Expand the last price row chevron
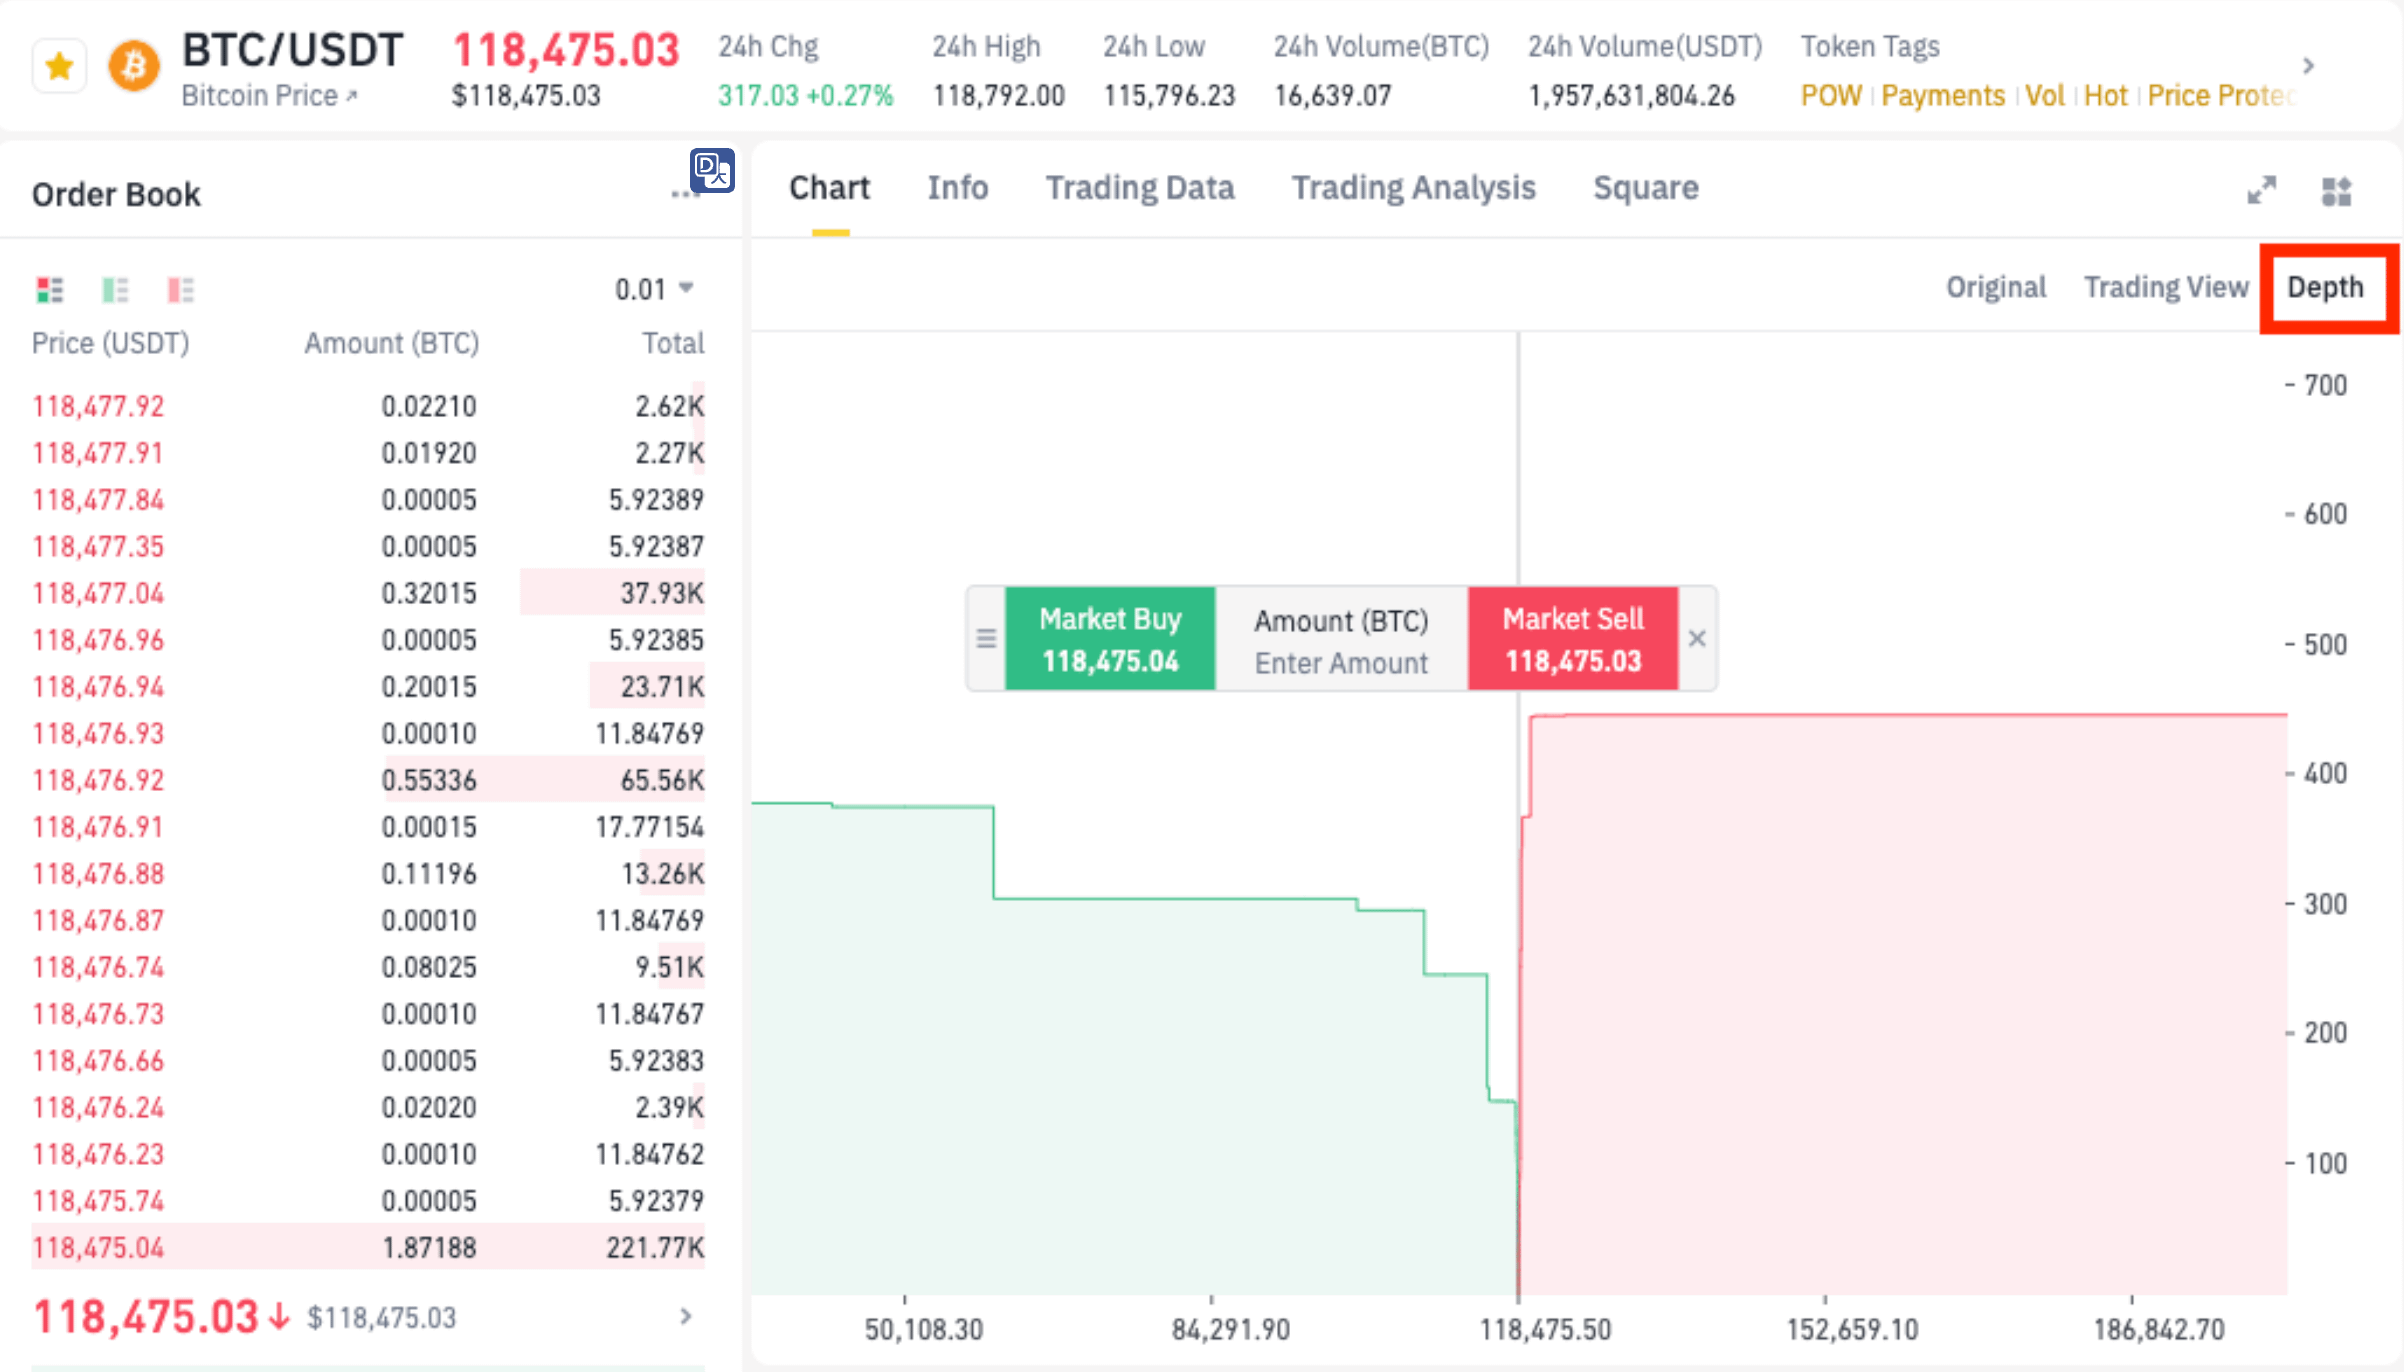Image resolution: width=2404 pixels, height=1372 pixels. coord(686,1316)
